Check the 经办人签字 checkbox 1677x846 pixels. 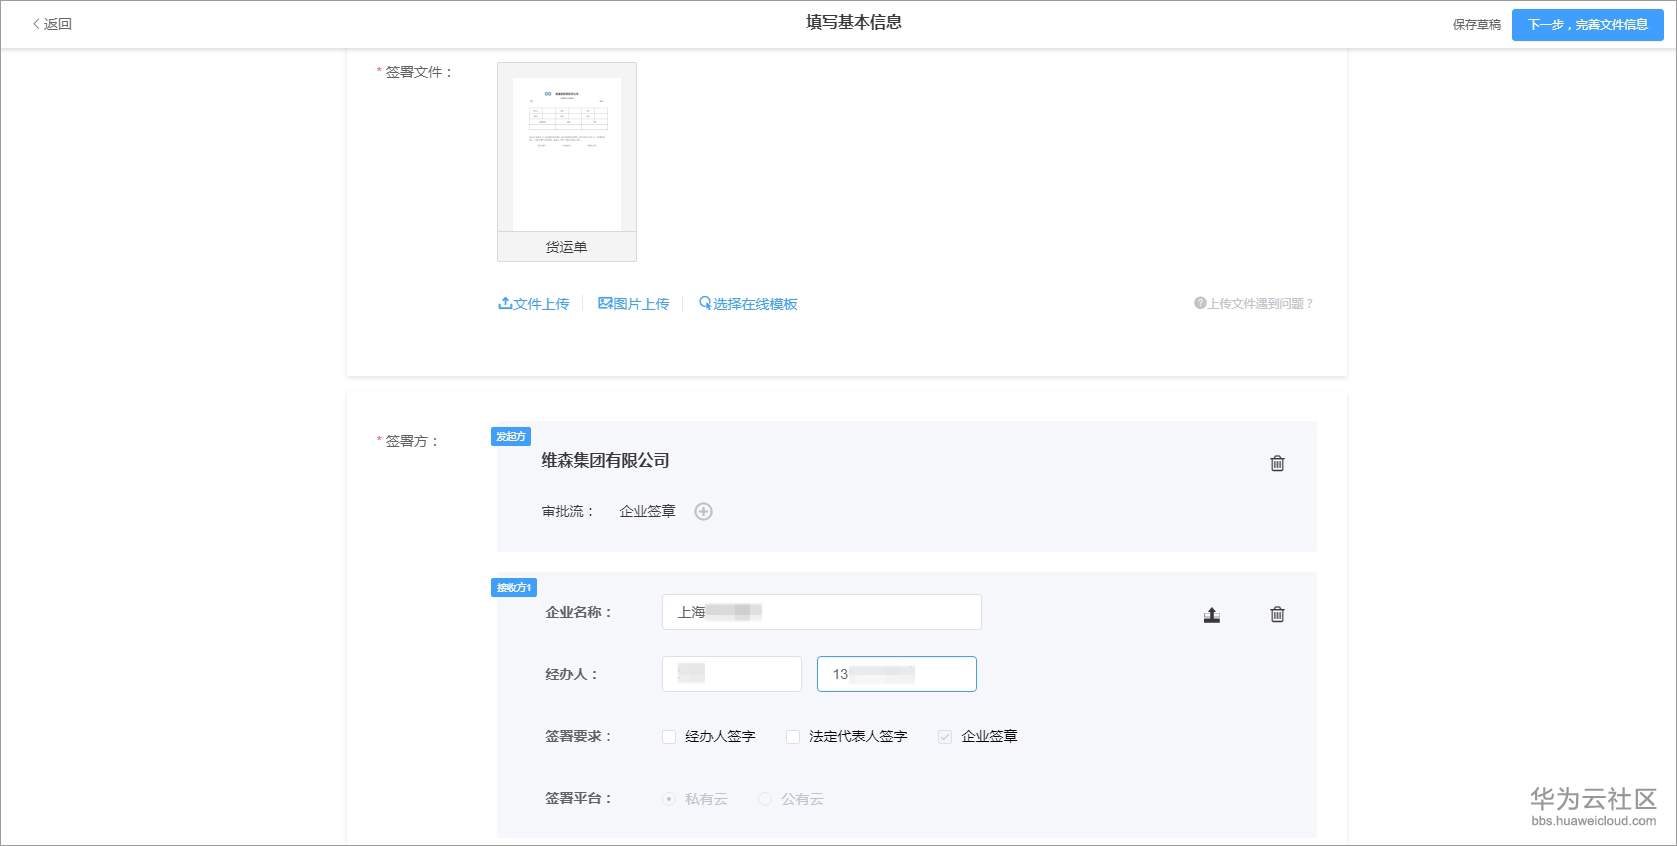(x=669, y=737)
